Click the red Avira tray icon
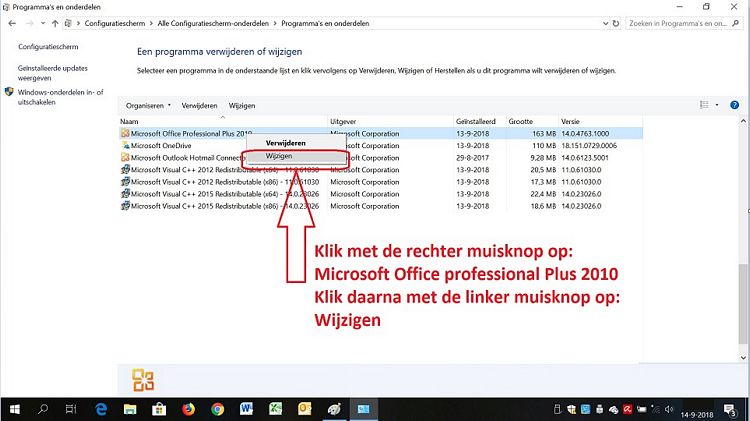Viewport: 750px width, 421px height. tap(628, 410)
